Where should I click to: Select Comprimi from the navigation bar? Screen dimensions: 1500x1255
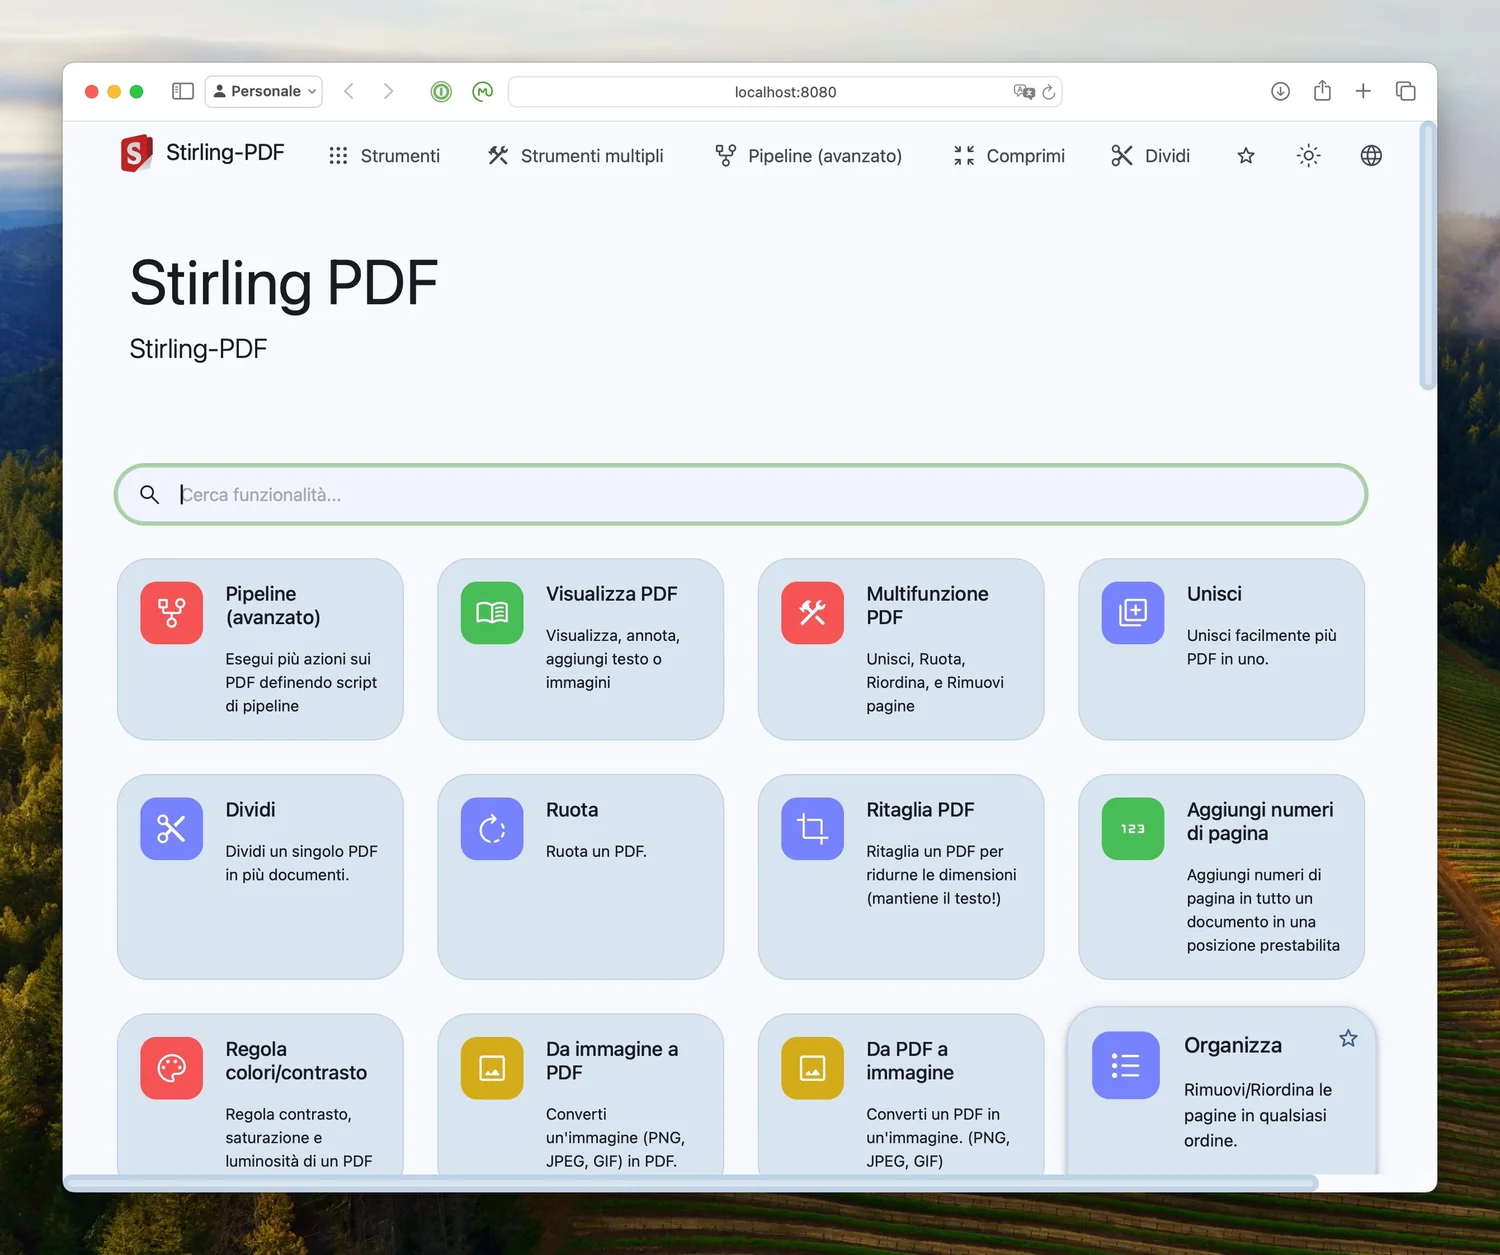1009,155
